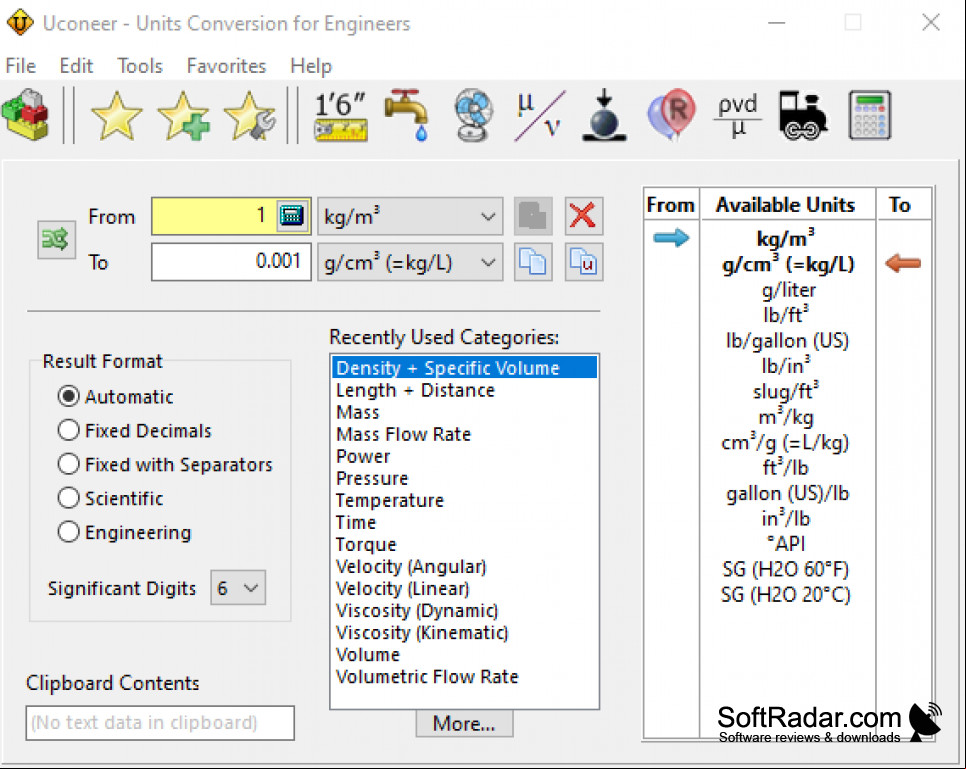The width and height of the screenshot is (966, 769).
Task: Choose SG (H2O 60°F) unit
Action: 786,569
